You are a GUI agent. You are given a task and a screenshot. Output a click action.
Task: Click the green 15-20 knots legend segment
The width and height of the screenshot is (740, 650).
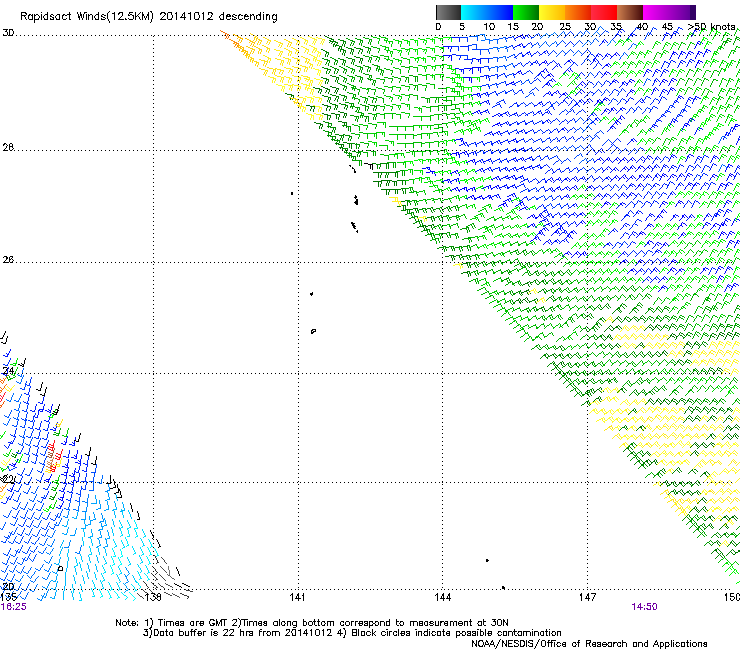pyautogui.click(x=526, y=12)
